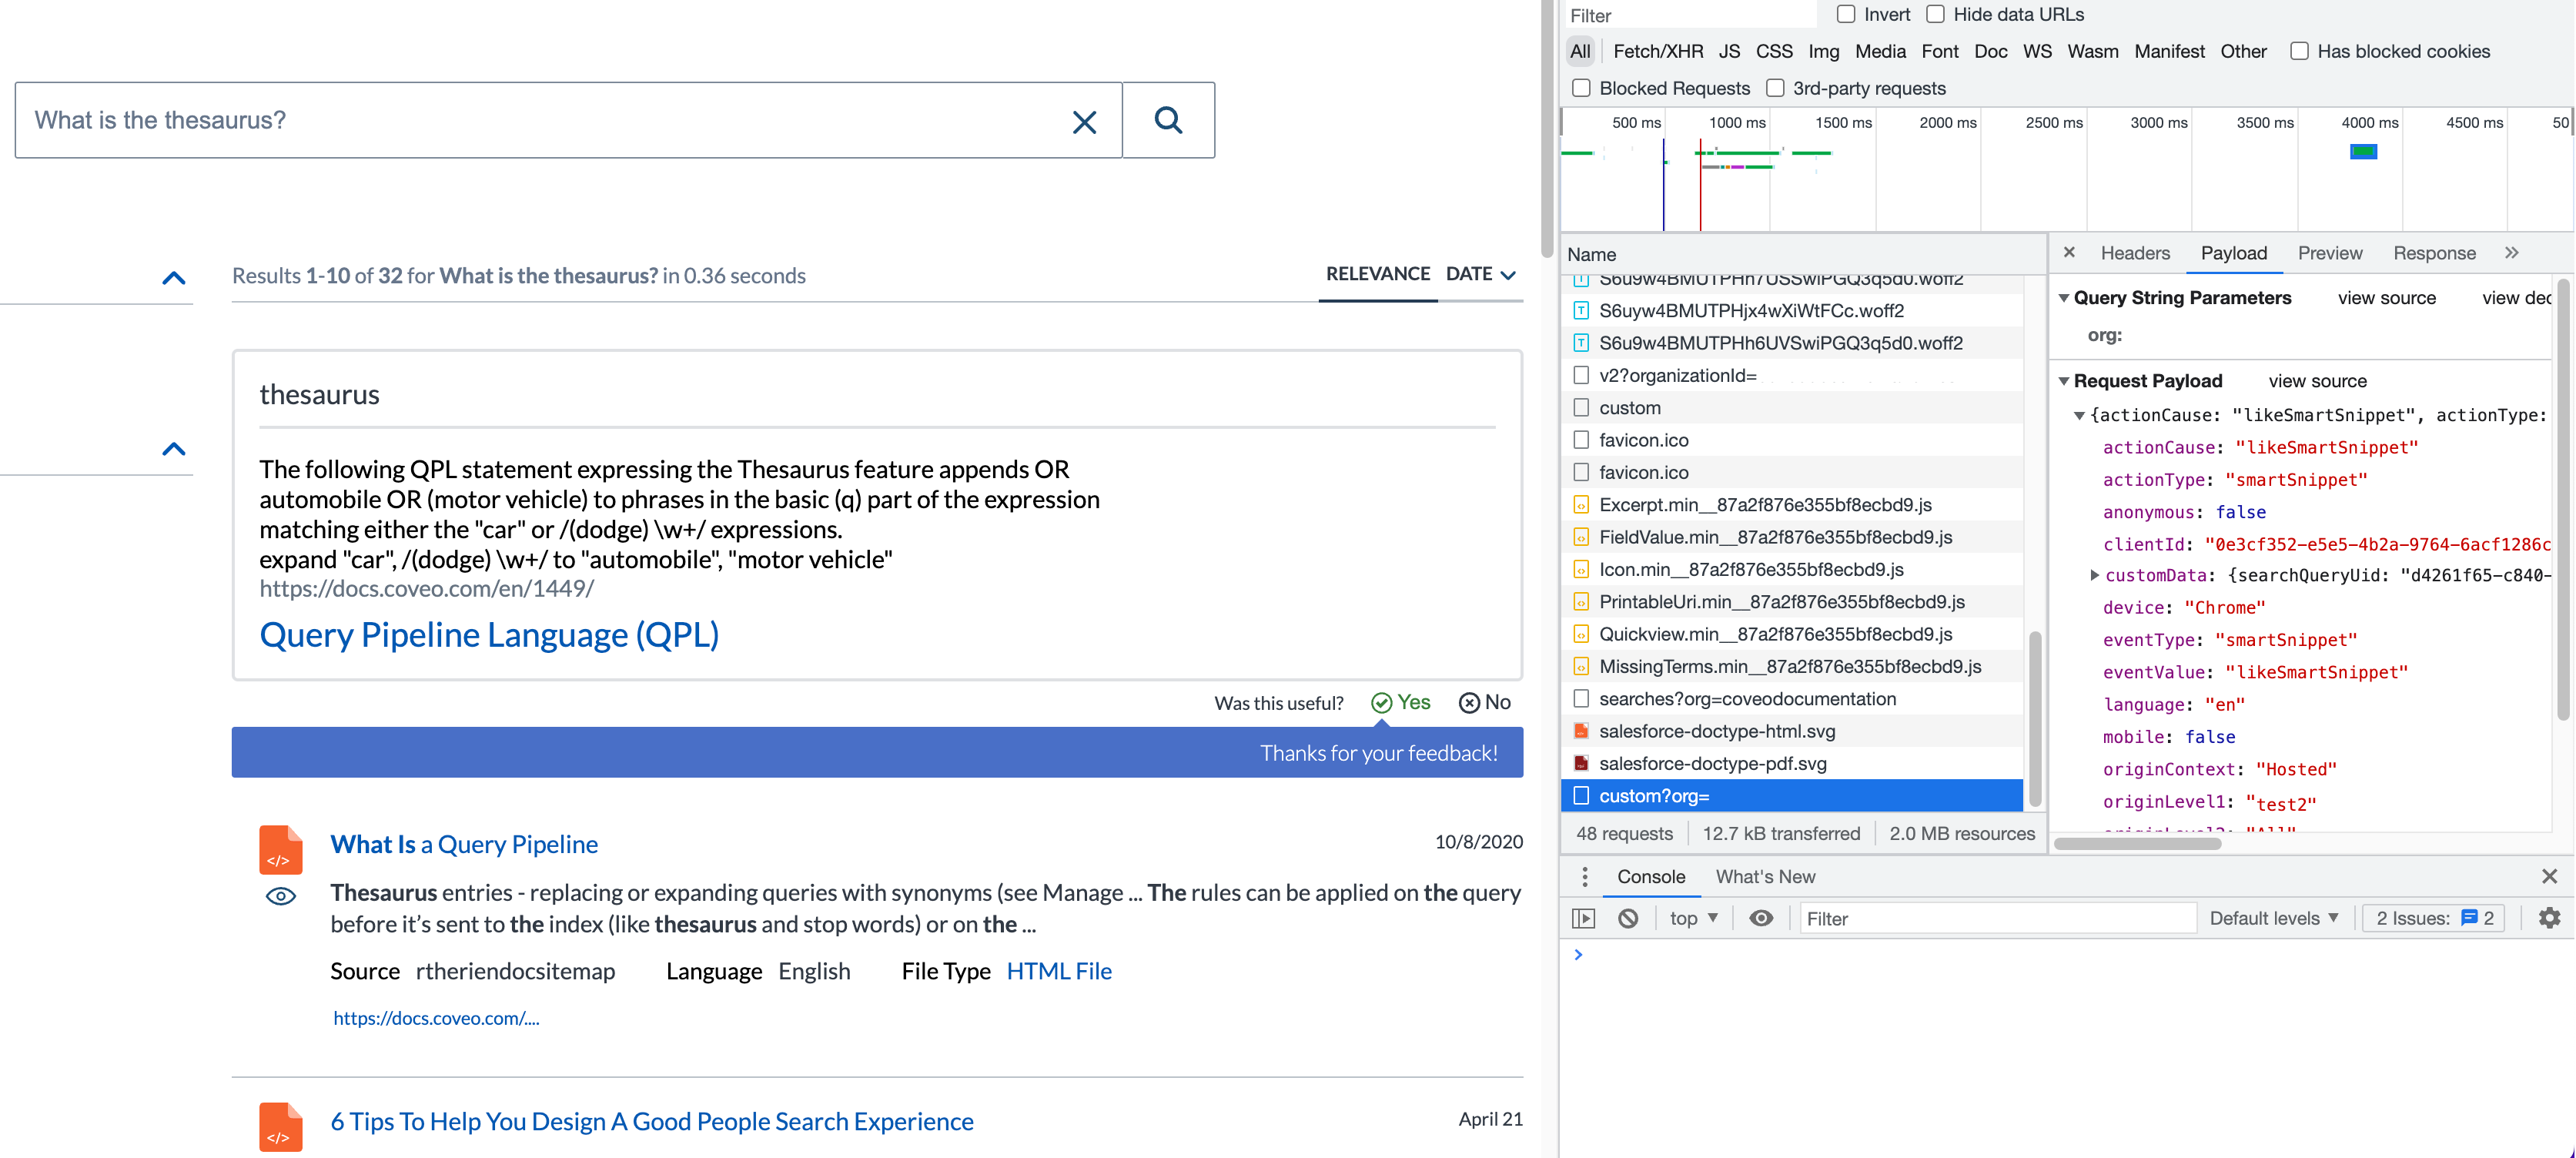Click the payload pane horizontal scrollbar
This screenshot has width=2576, height=1158.
[2137, 843]
